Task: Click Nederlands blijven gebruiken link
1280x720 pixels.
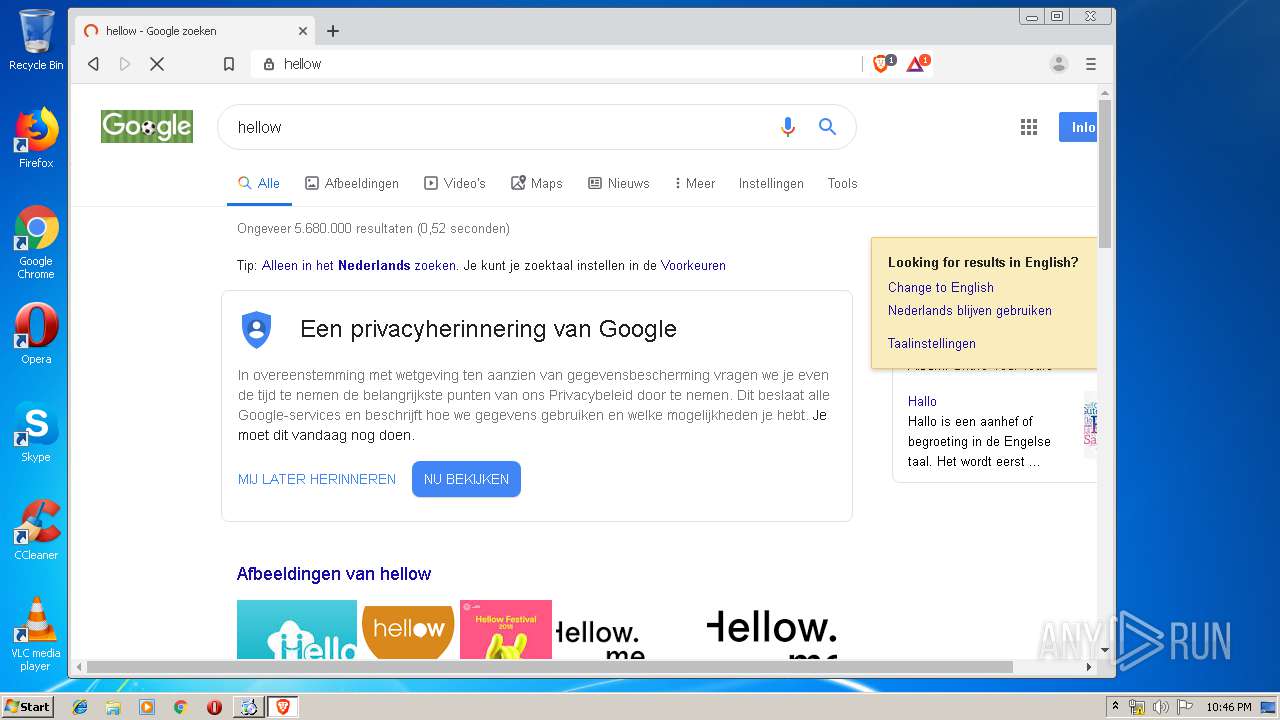Action: 970,311
